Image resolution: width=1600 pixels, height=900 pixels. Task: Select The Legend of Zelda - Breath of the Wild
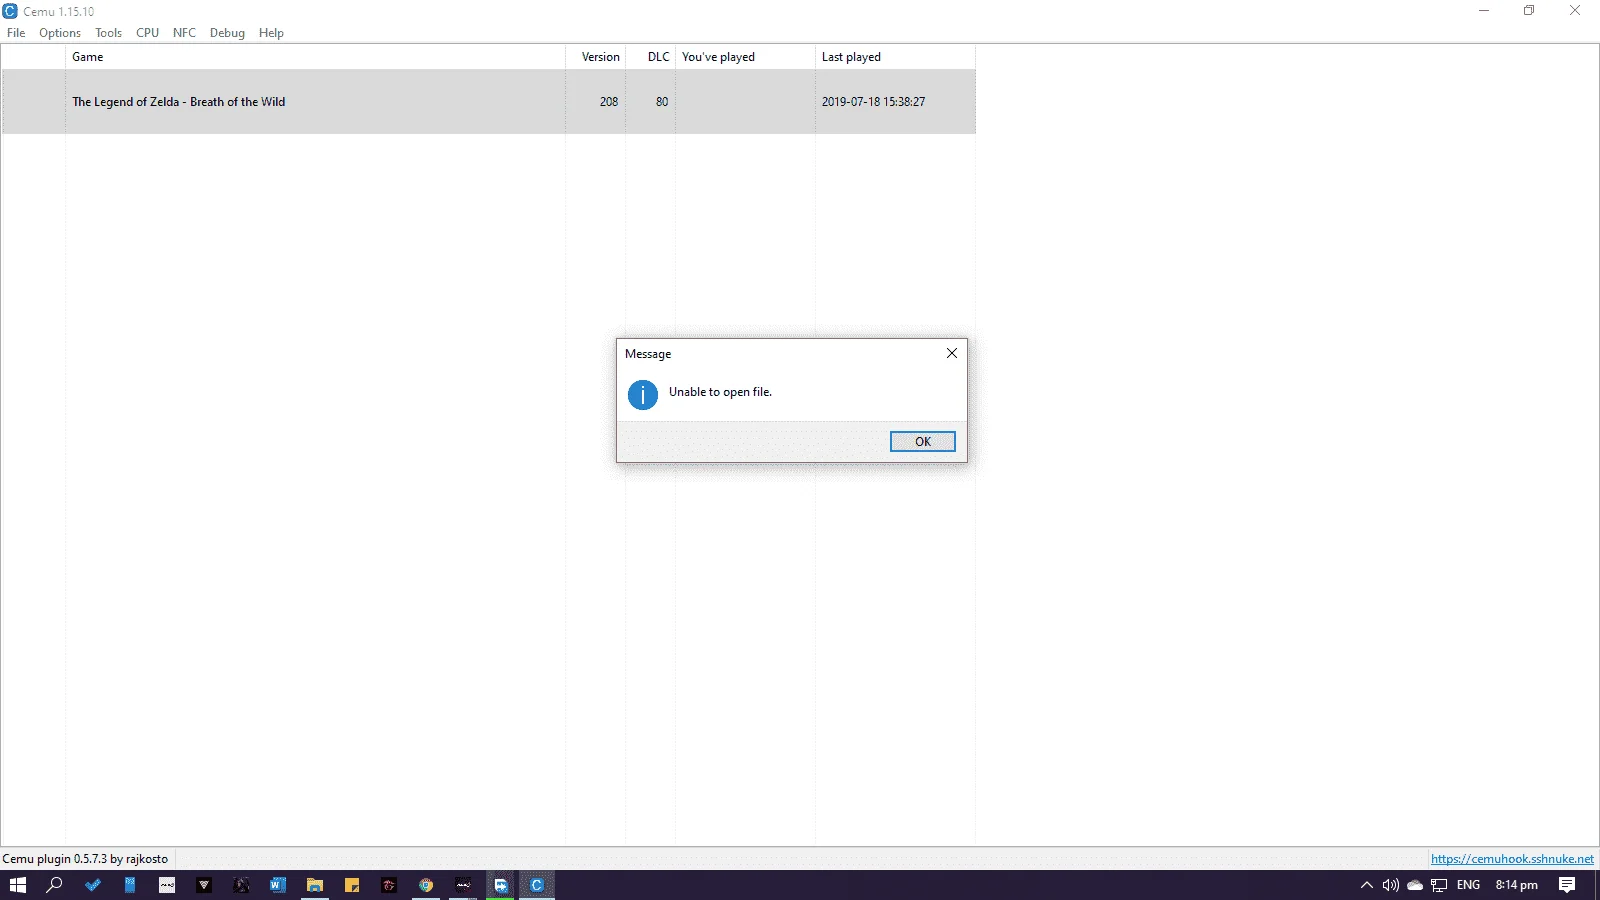(x=178, y=102)
